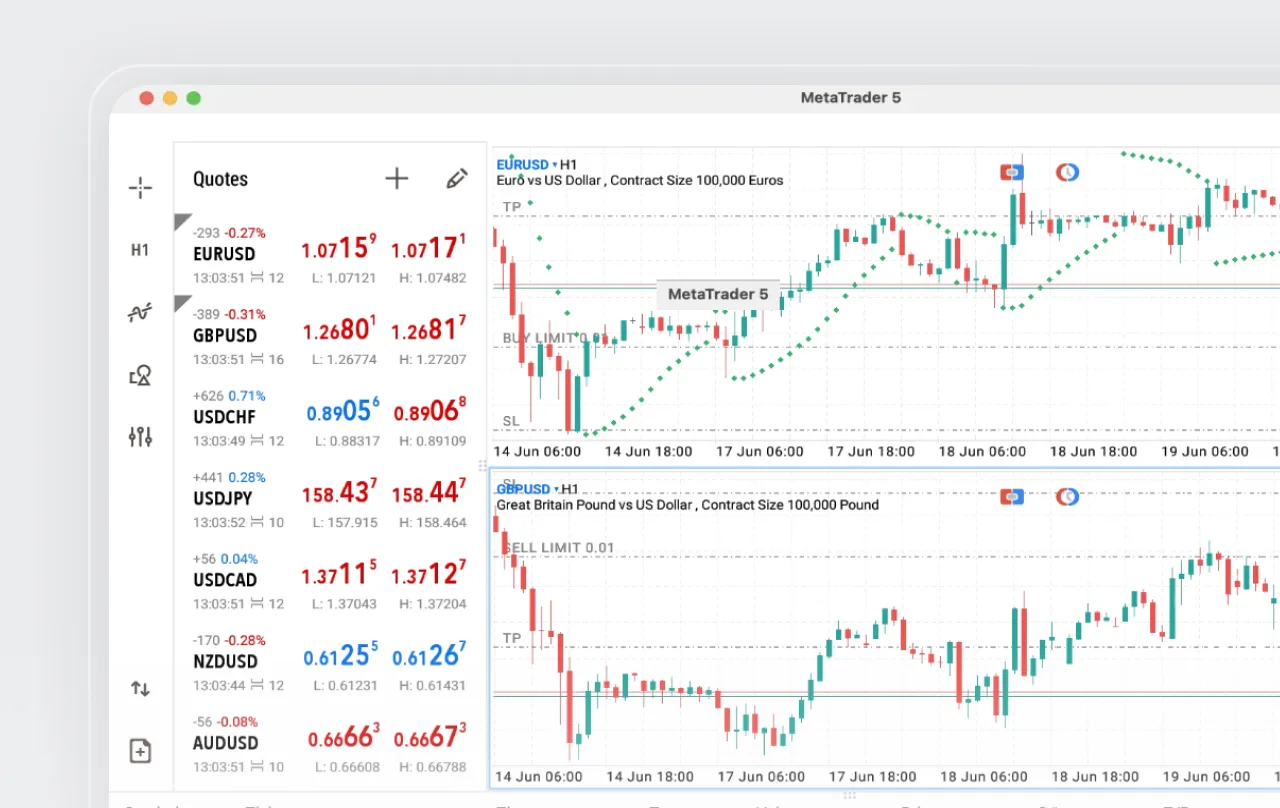Open the H1 timeframe selector in sidebar
The width and height of the screenshot is (1280, 808).
tap(140, 250)
